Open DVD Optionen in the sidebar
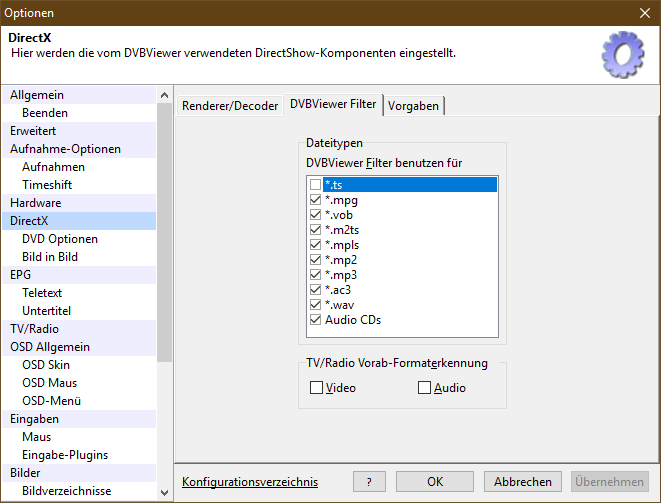661x503 pixels. coord(79,239)
